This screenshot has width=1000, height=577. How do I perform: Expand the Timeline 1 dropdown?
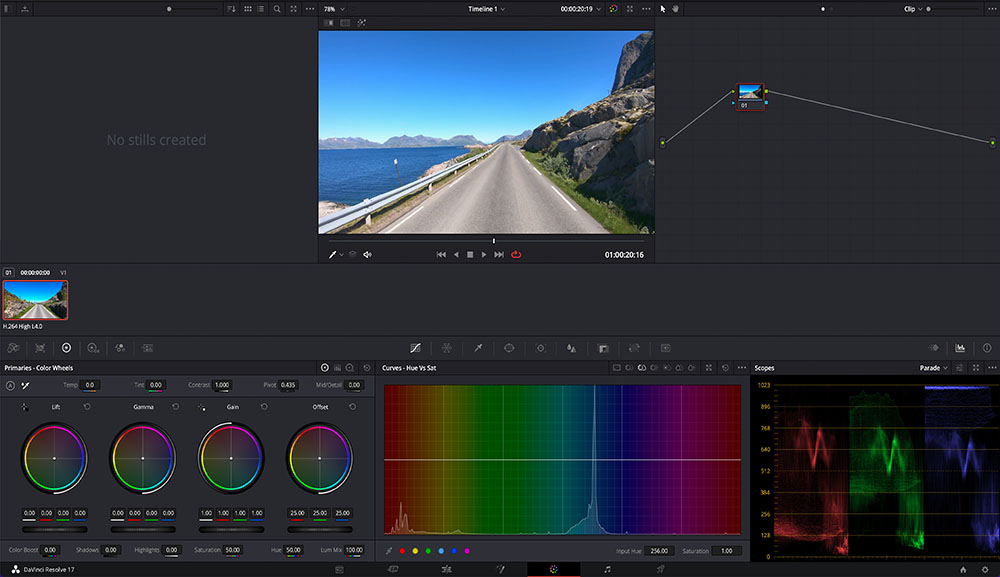[x=486, y=9]
